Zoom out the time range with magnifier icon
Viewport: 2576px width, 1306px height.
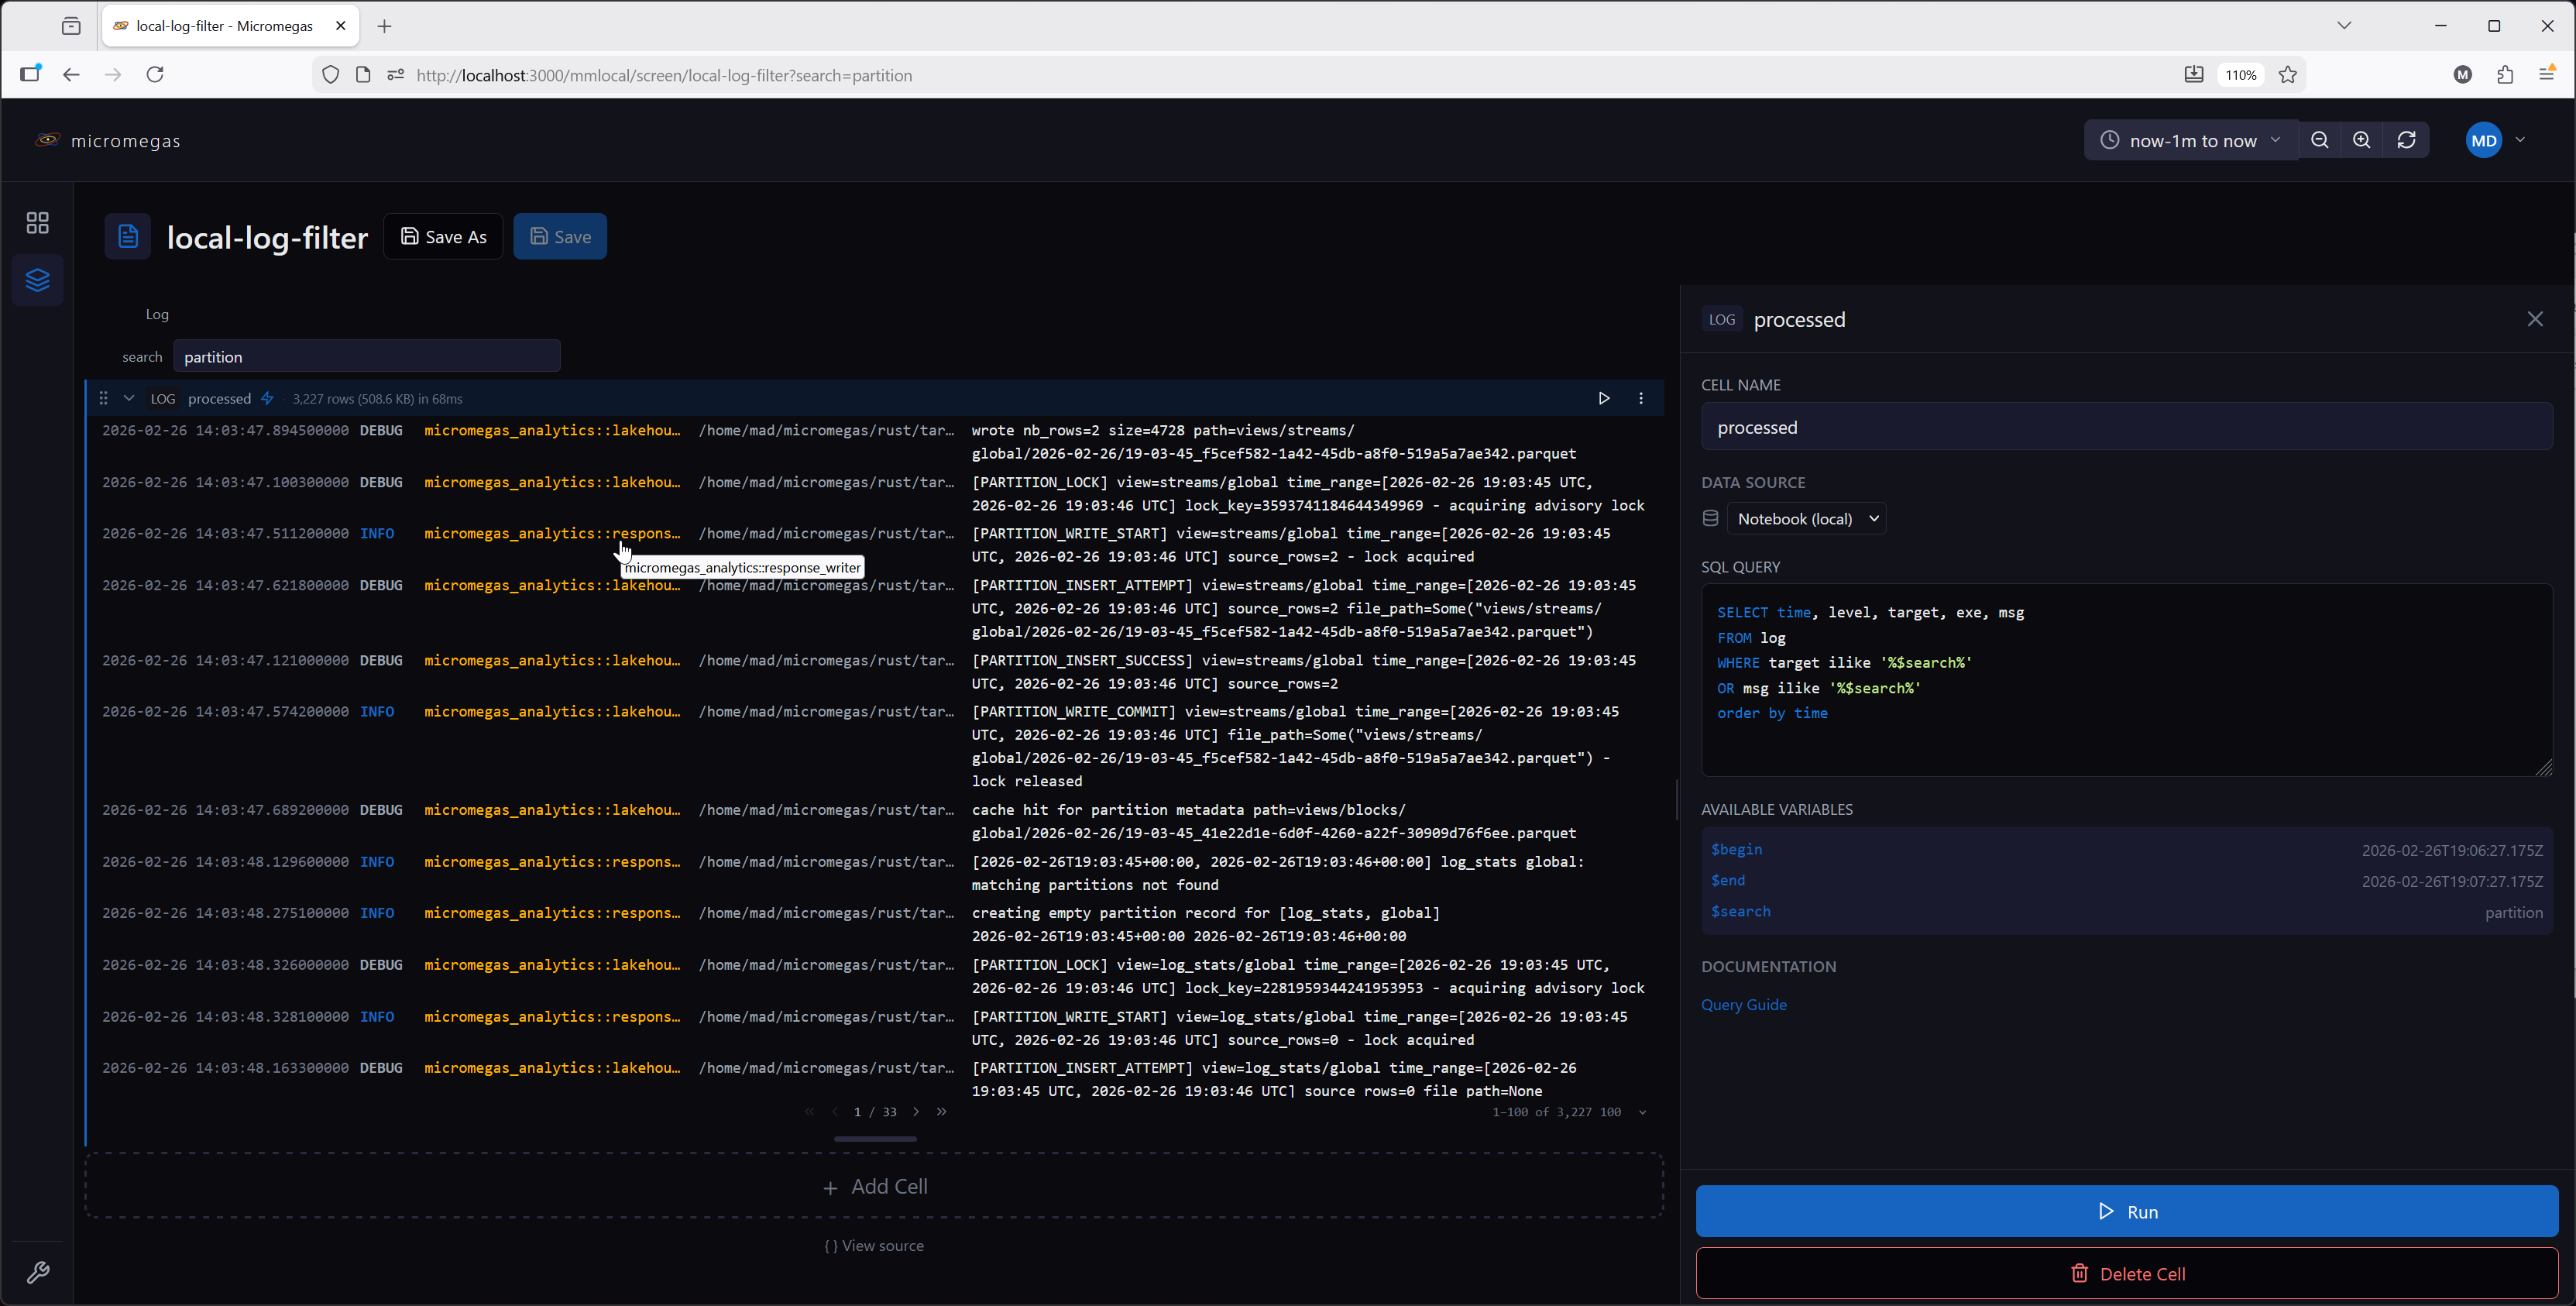2321,140
